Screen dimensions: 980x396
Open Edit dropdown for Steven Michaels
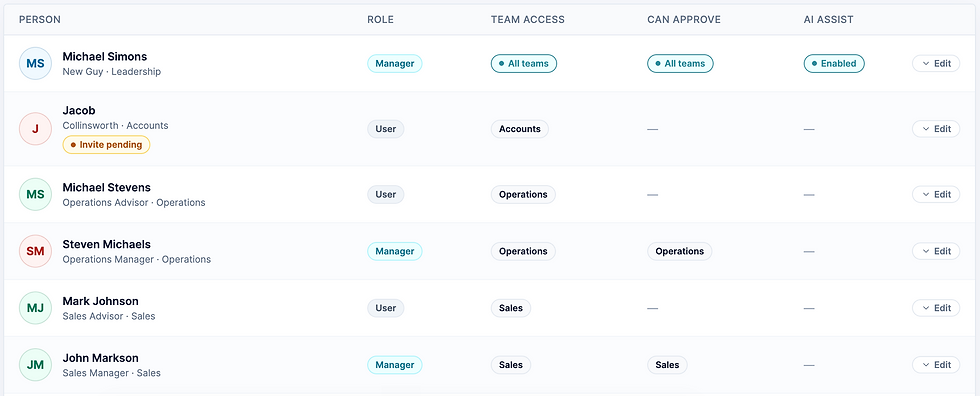point(936,252)
